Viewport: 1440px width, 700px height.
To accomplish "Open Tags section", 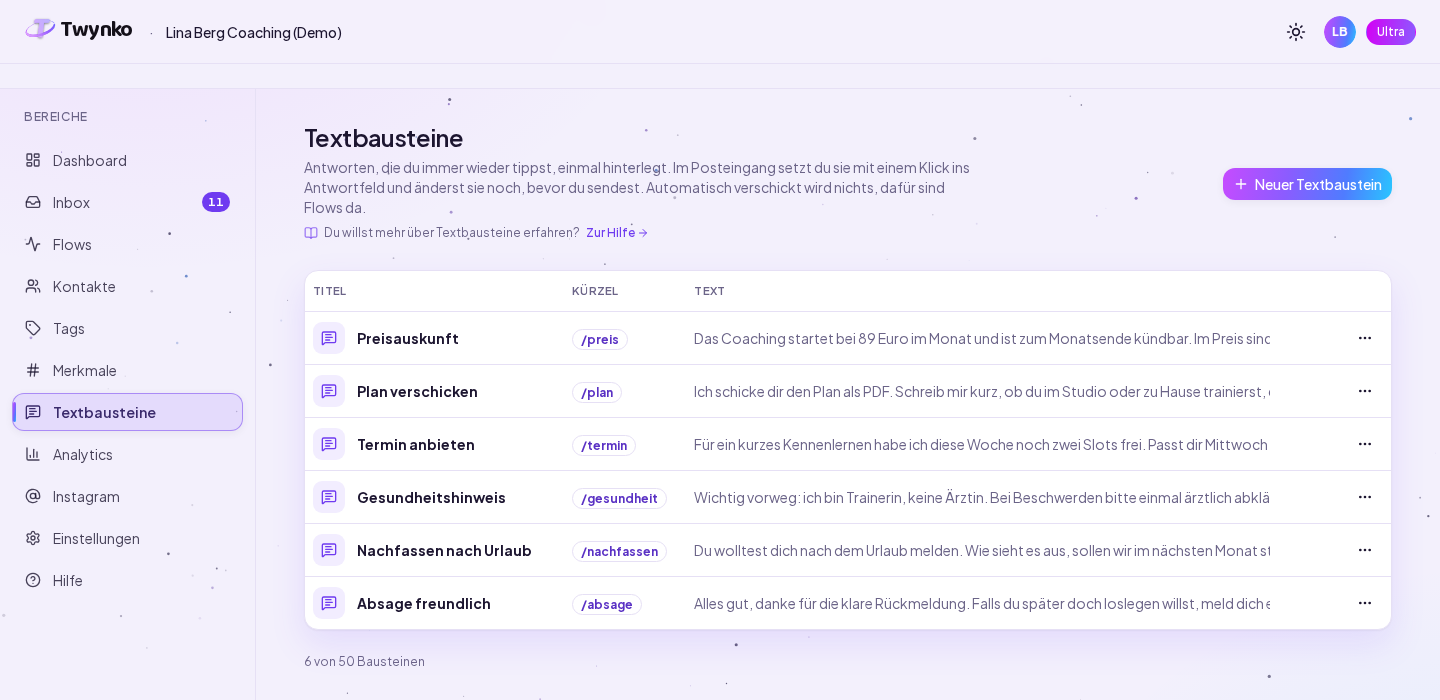I will tap(128, 328).
